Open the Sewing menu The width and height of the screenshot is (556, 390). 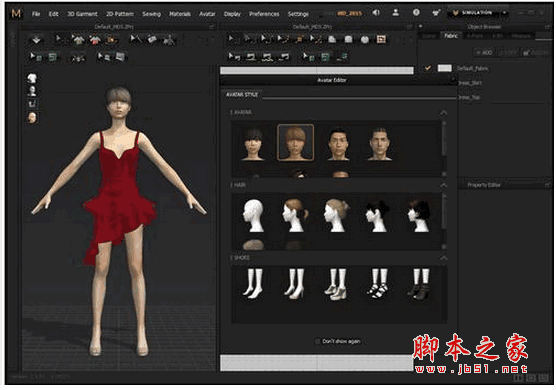(151, 14)
